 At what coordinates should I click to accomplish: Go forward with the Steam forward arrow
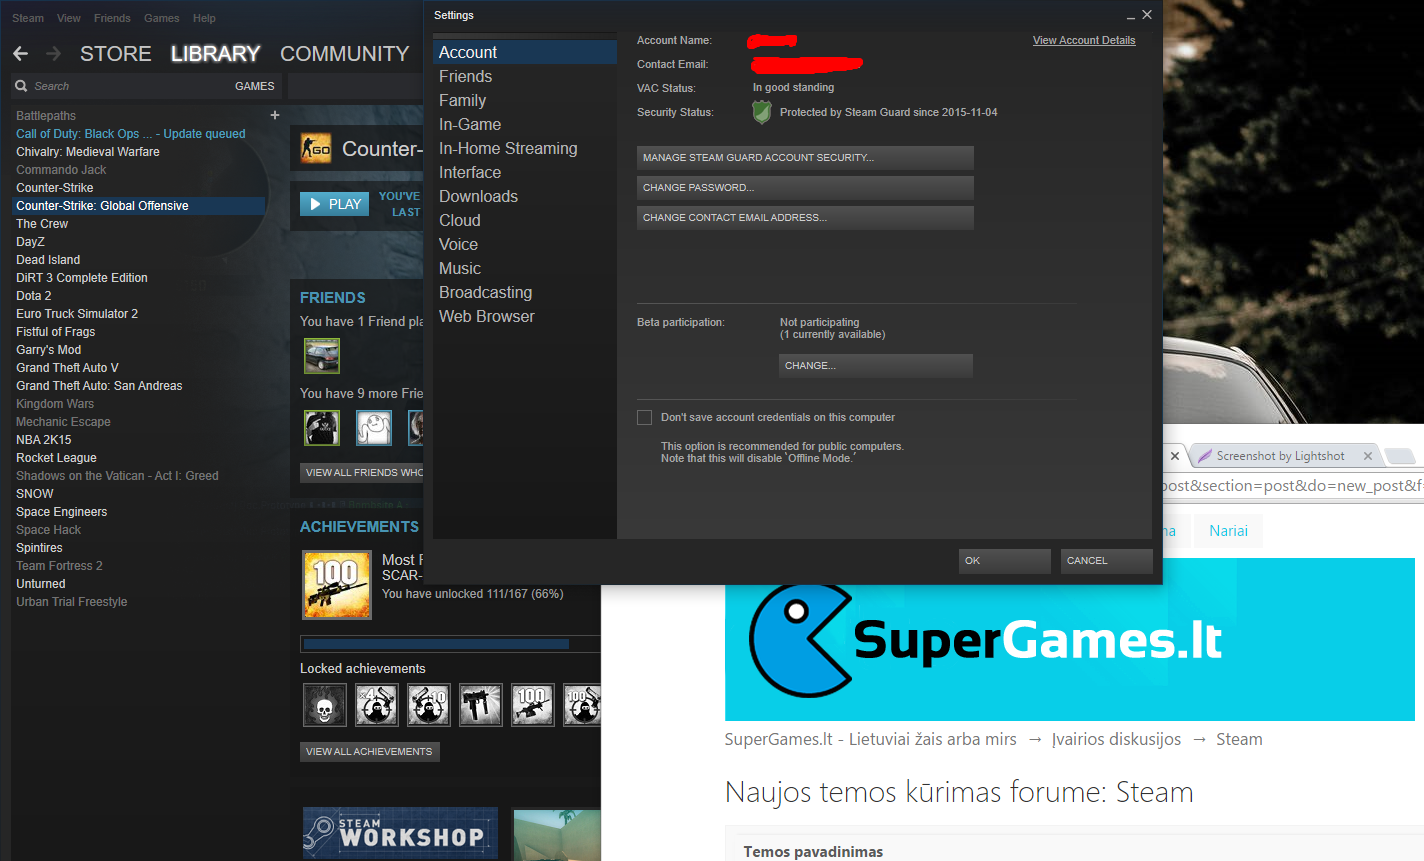[x=53, y=53]
